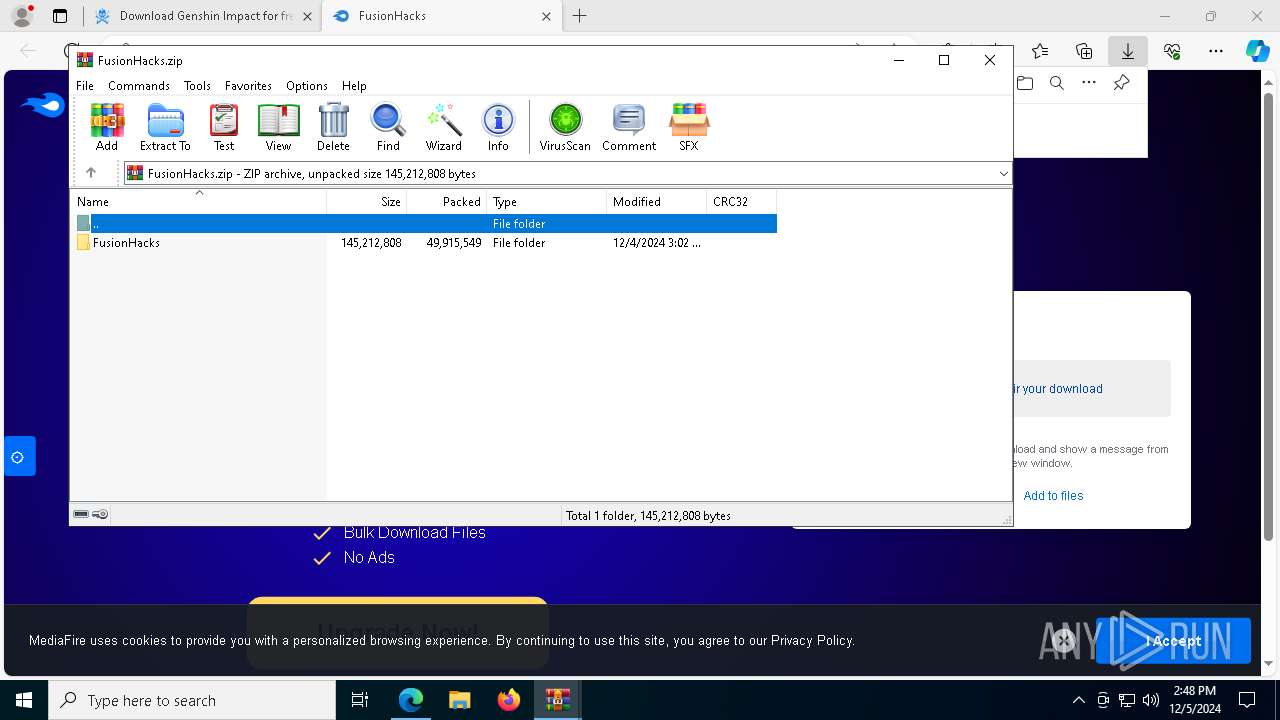
Task: Go up one folder level arrow
Action: click(91, 173)
